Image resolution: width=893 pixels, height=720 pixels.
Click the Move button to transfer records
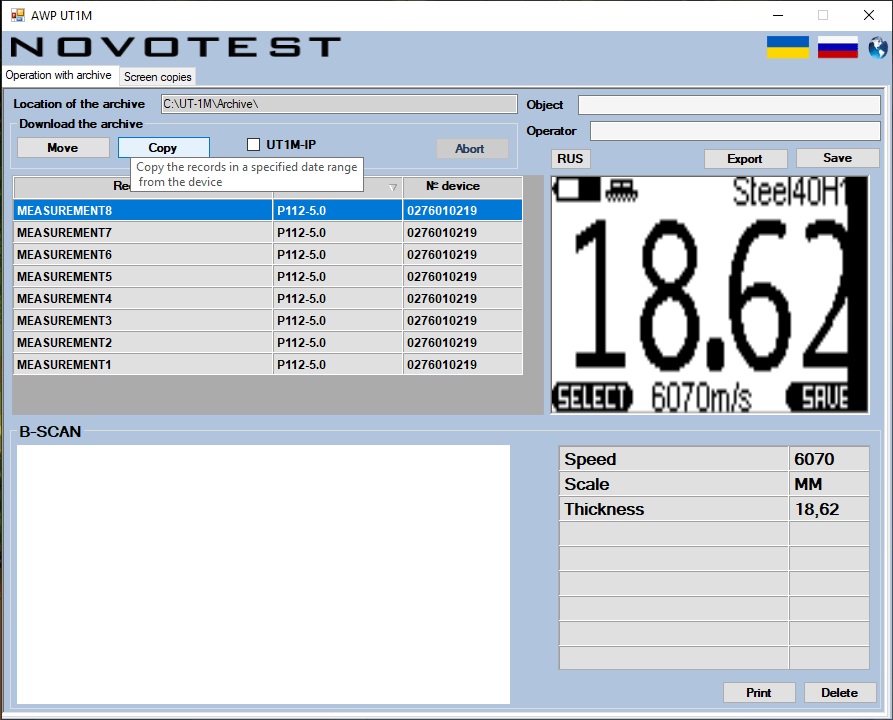[63, 147]
